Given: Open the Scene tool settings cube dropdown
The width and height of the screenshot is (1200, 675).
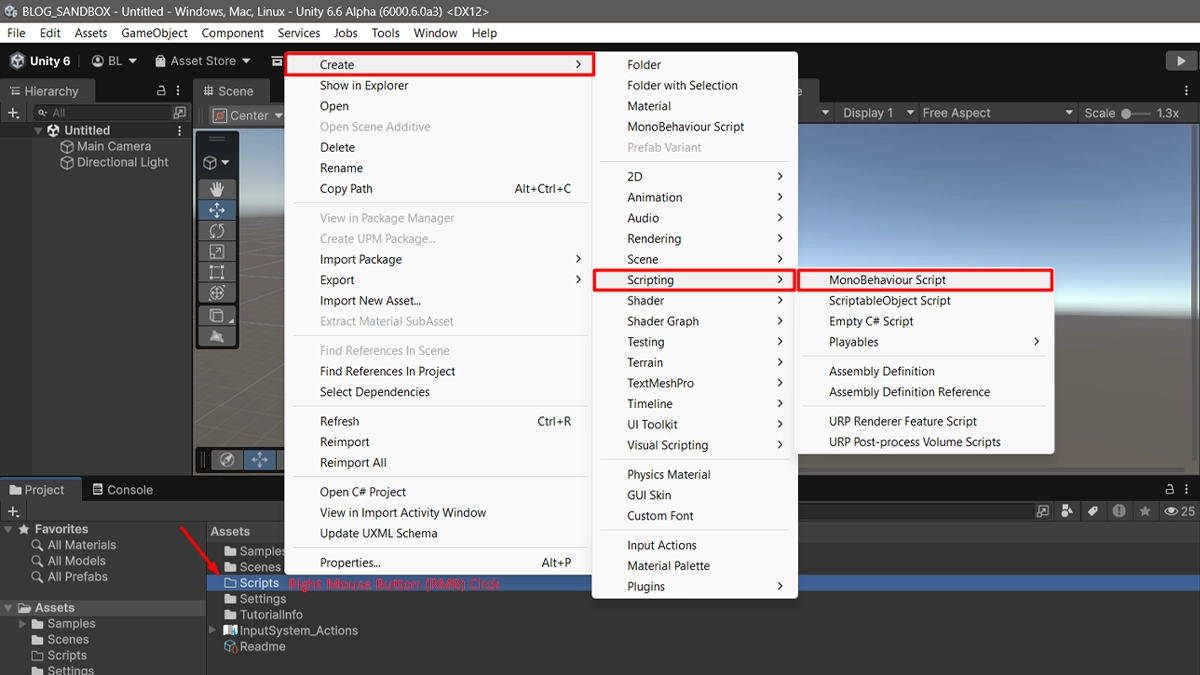Looking at the screenshot, I should click(x=217, y=162).
